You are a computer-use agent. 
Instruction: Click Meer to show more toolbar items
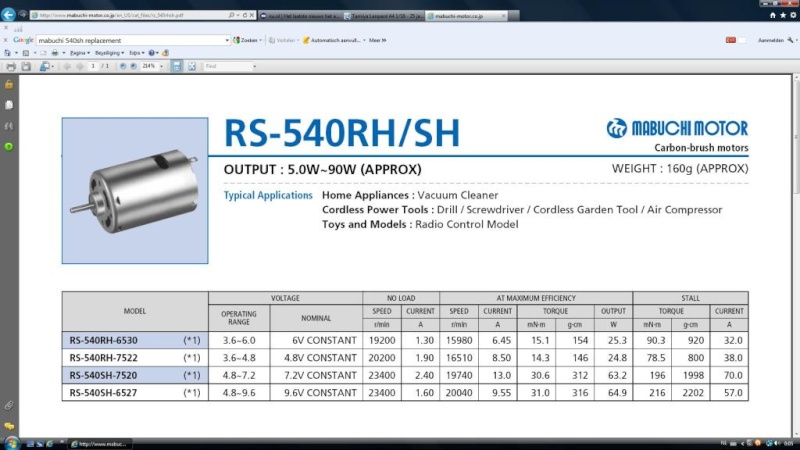[378, 40]
